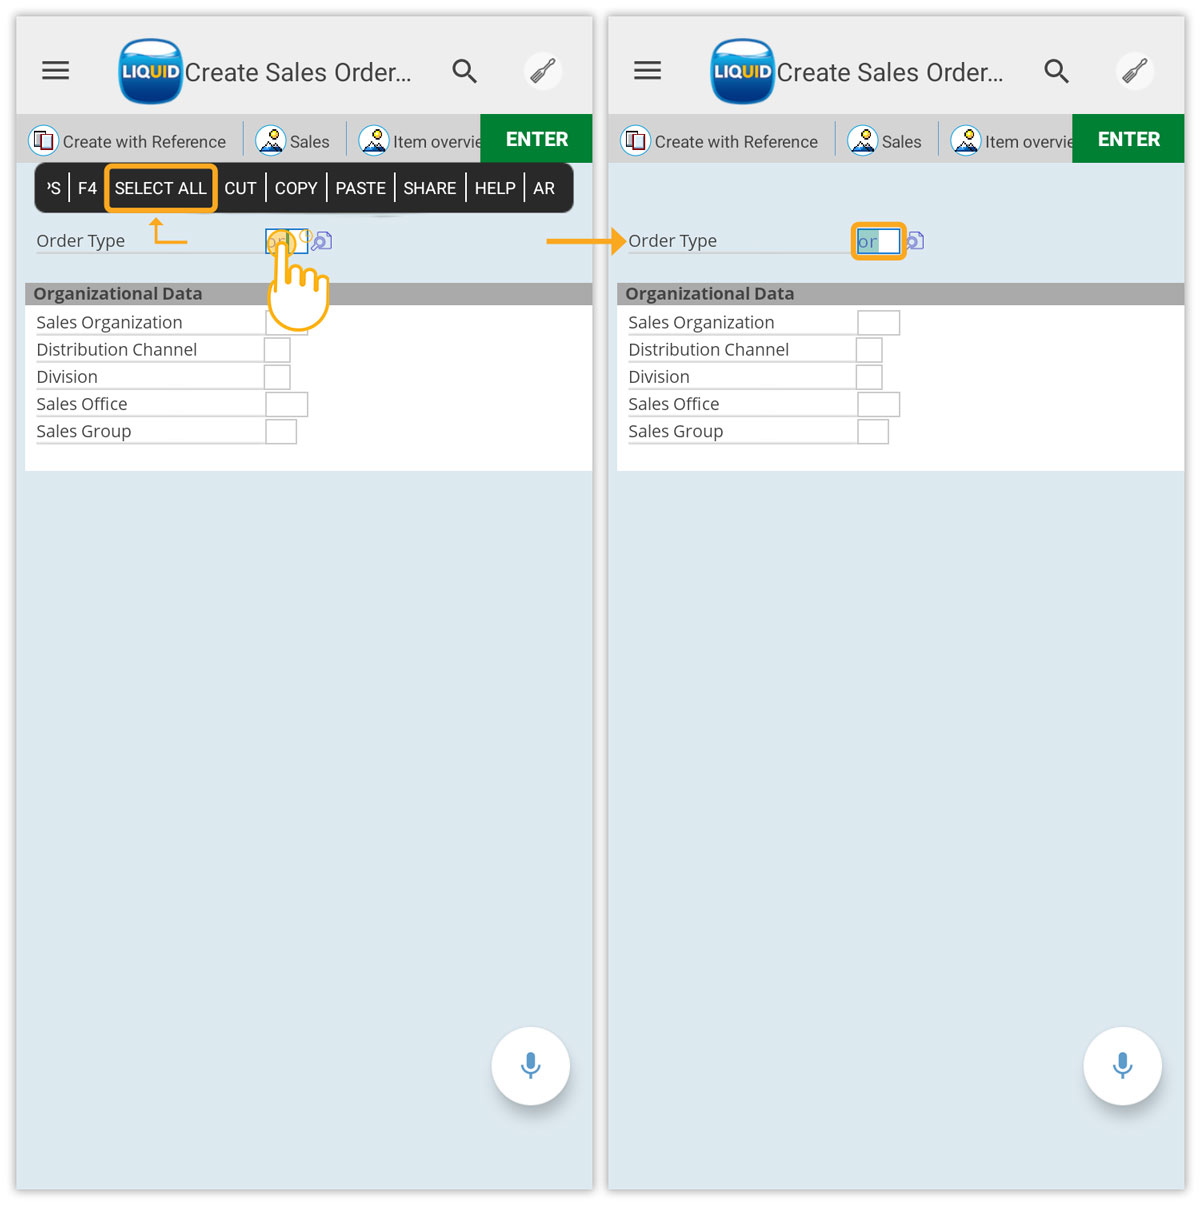Focus Division field on left screen

277,377
